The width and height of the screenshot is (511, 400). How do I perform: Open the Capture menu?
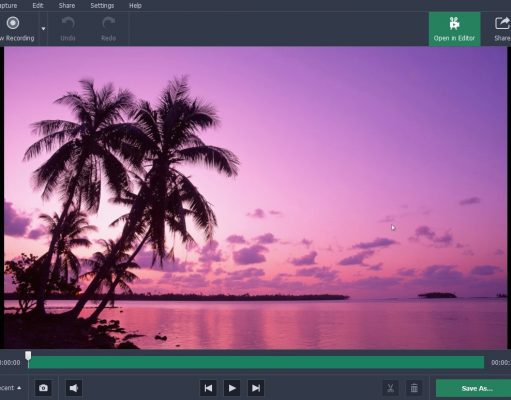9,6
